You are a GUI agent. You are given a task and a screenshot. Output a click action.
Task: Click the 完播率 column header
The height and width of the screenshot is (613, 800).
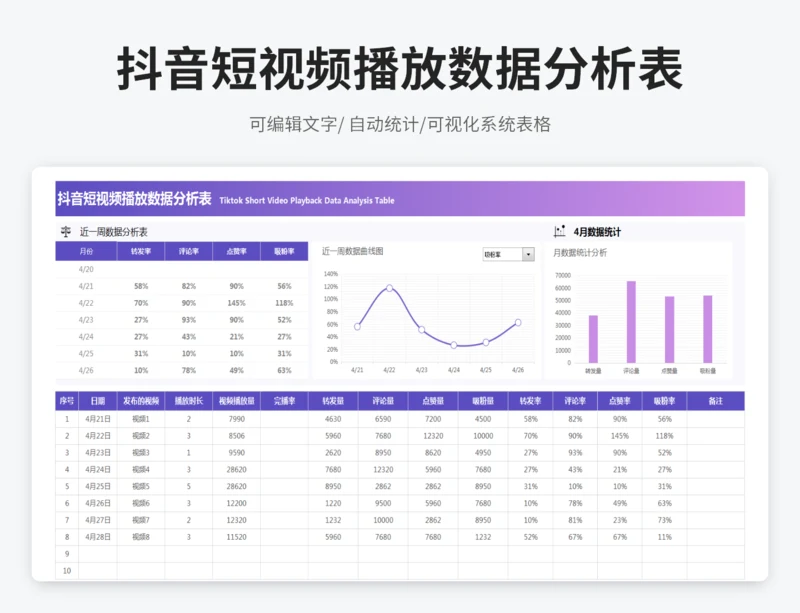tap(284, 401)
